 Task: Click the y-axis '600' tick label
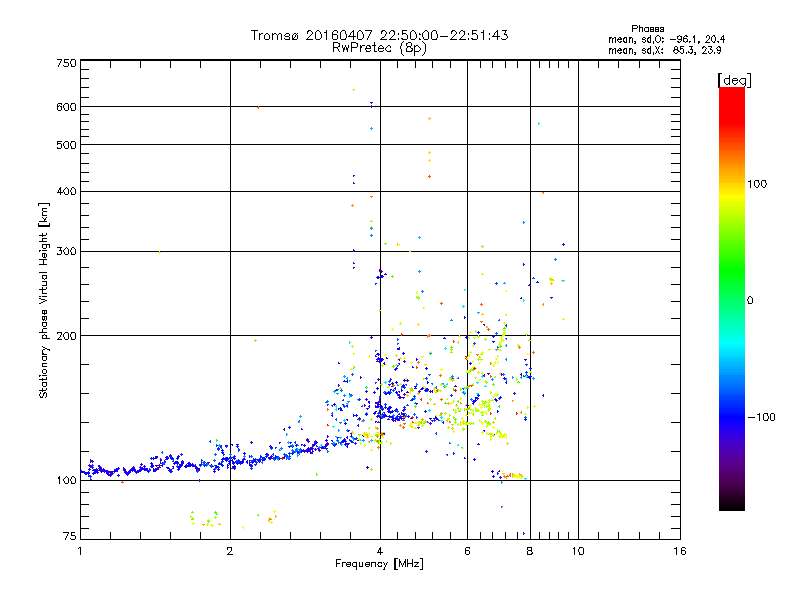66,107
